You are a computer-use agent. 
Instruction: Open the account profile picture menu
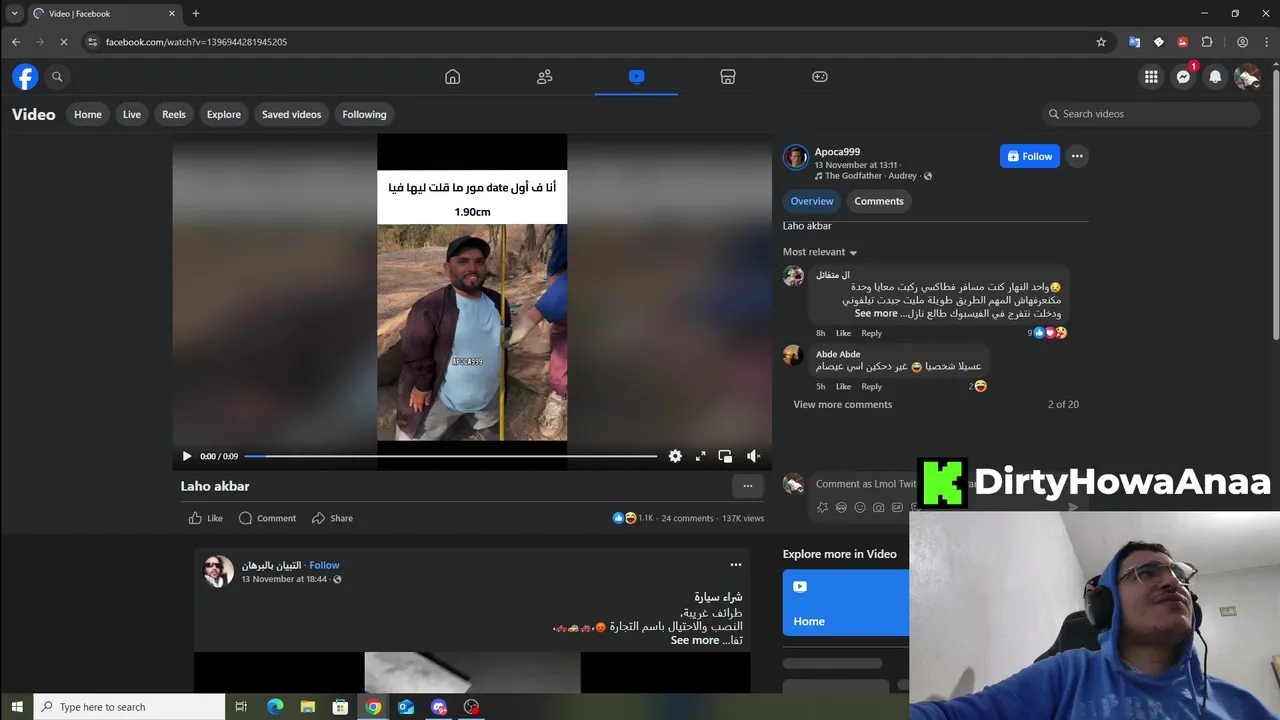coord(1247,77)
